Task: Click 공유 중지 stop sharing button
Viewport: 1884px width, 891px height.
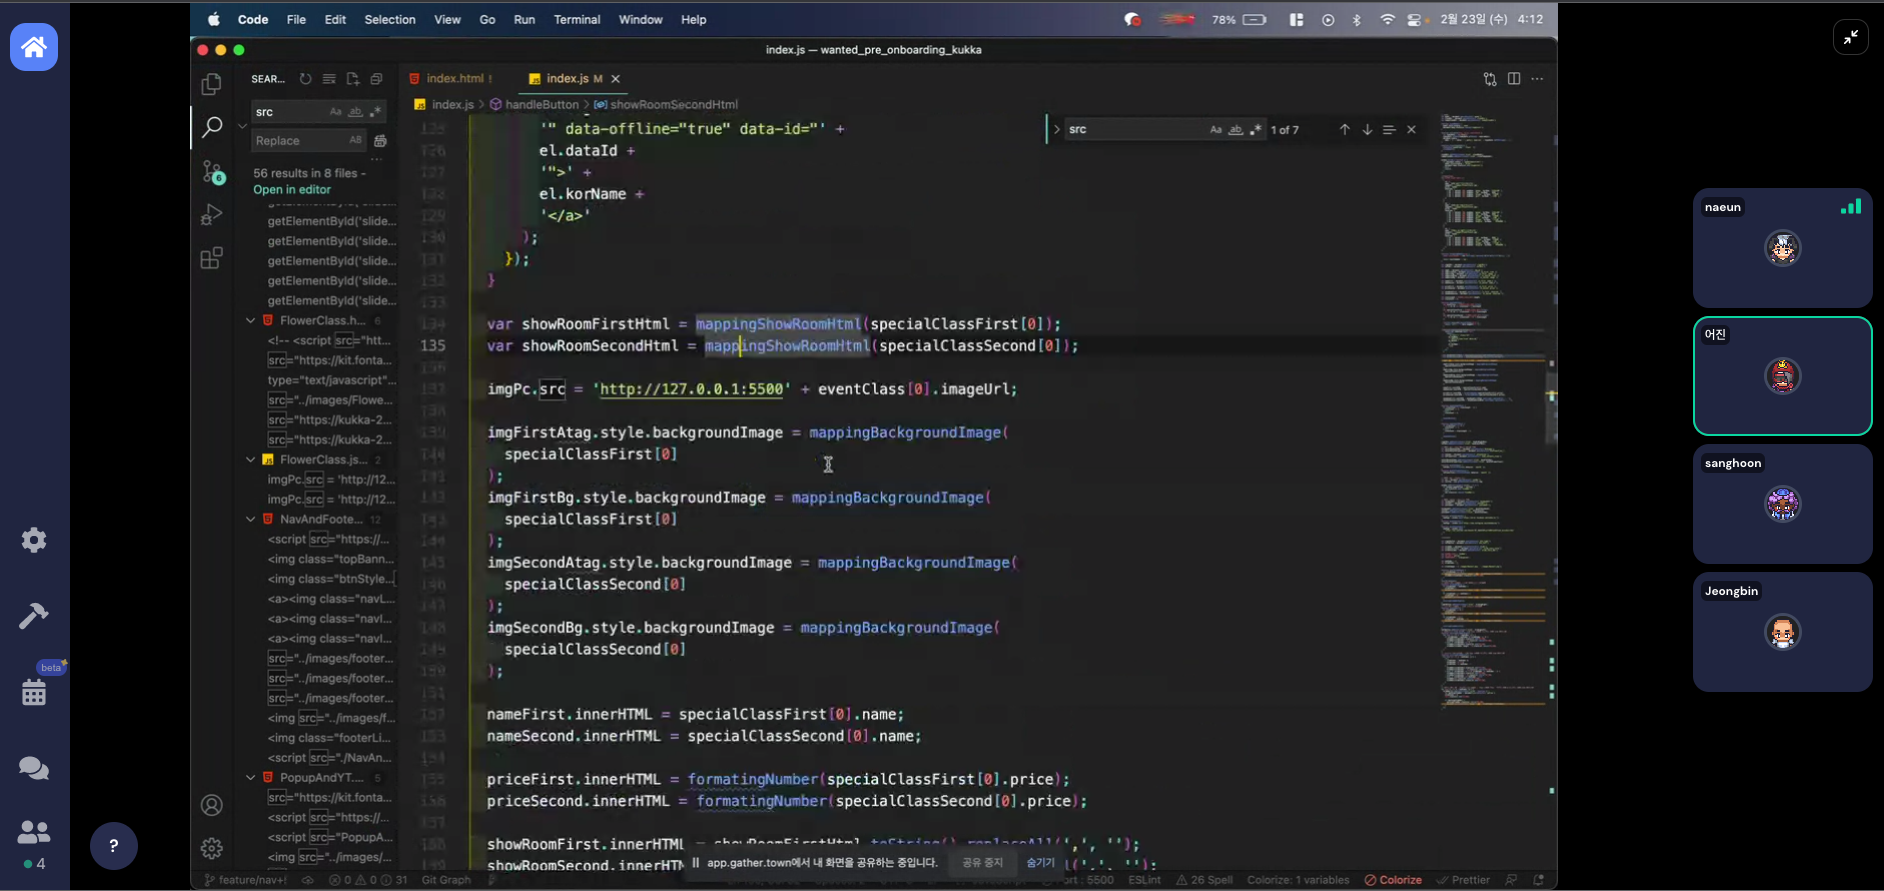Action: pos(982,862)
